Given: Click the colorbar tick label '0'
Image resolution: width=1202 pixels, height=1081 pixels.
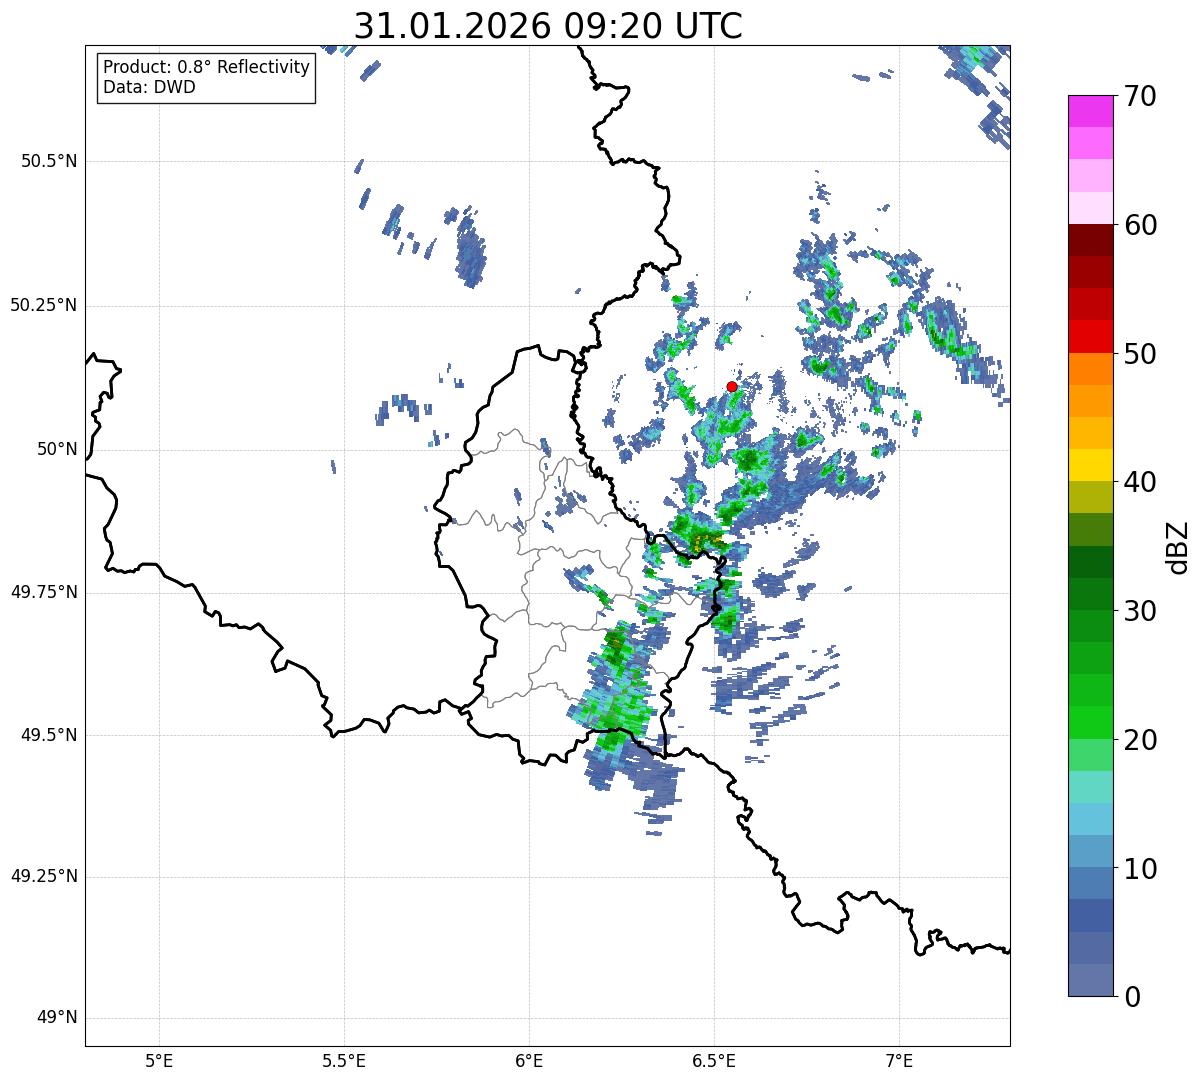Looking at the screenshot, I should point(1131,997).
